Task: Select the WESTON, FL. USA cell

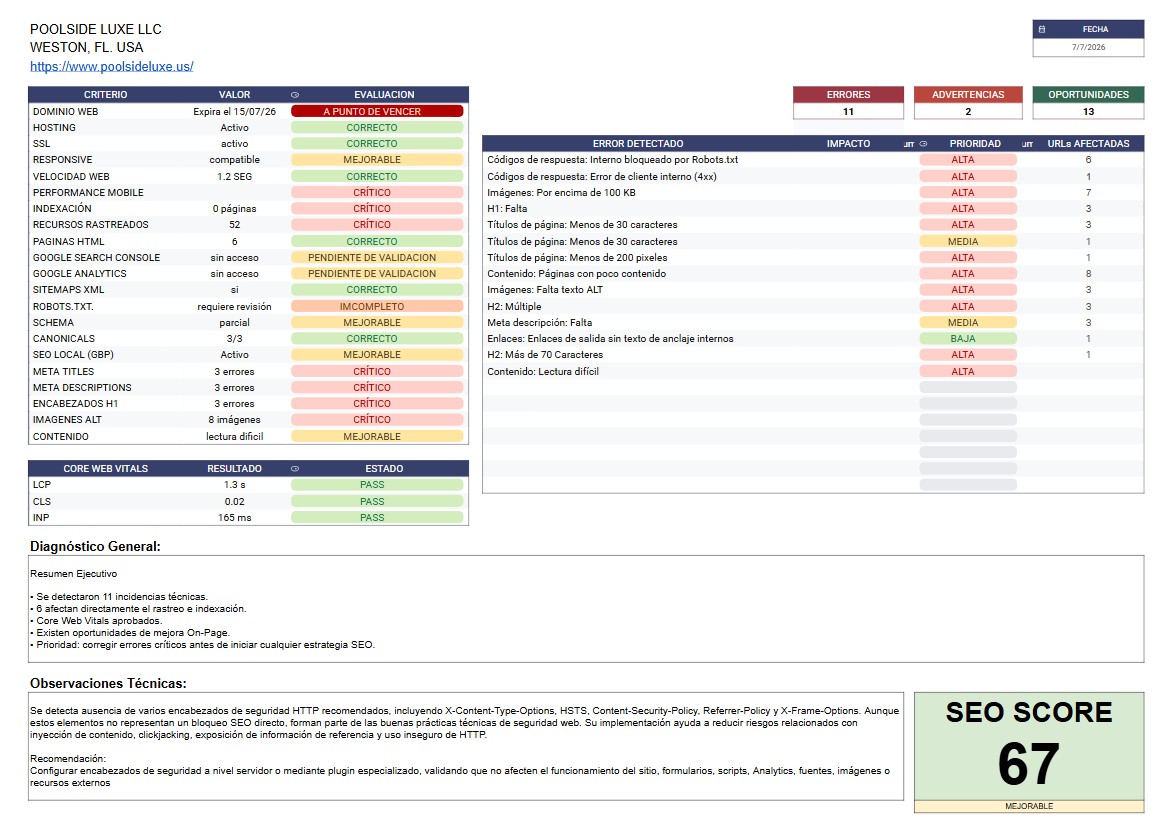Action: (x=87, y=47)
